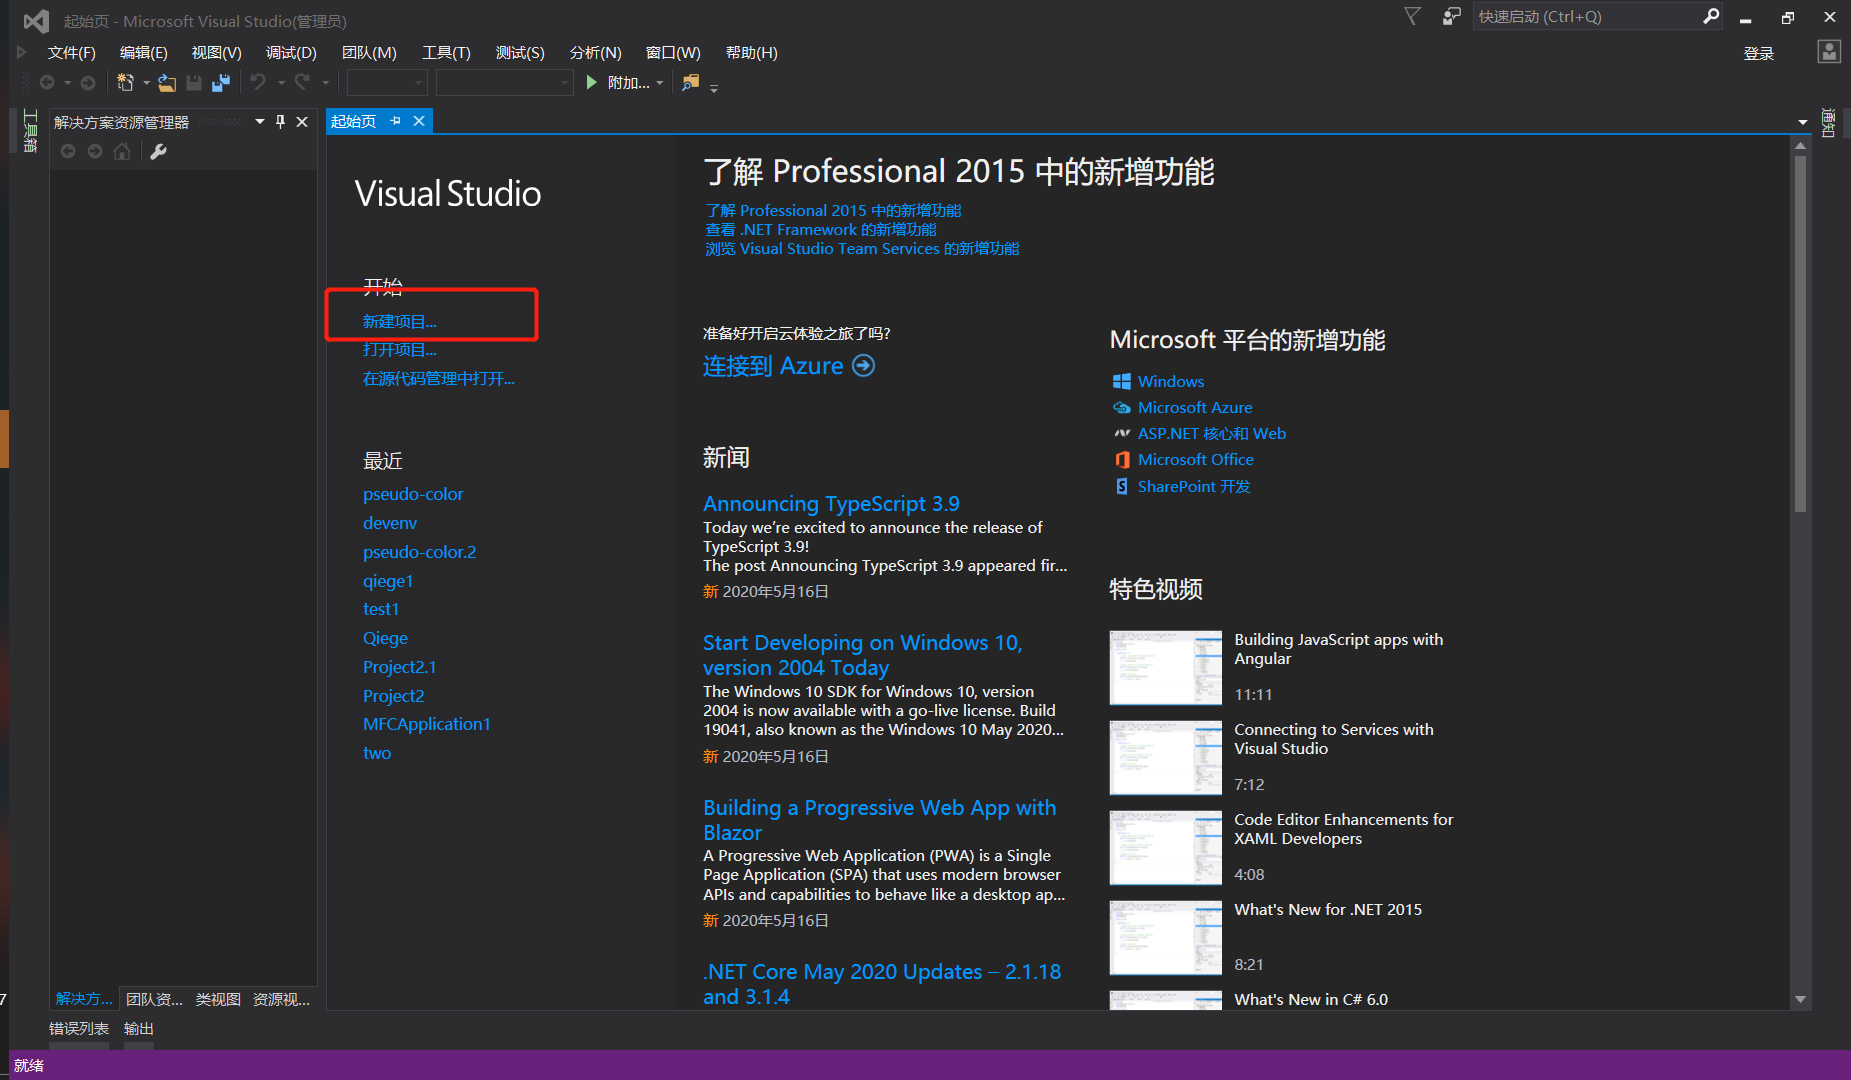The width and height of the screenshot is (1851, 1080).
Task: Switch to the 团队资源 panel tab
Action: click(x=154, y=999)
